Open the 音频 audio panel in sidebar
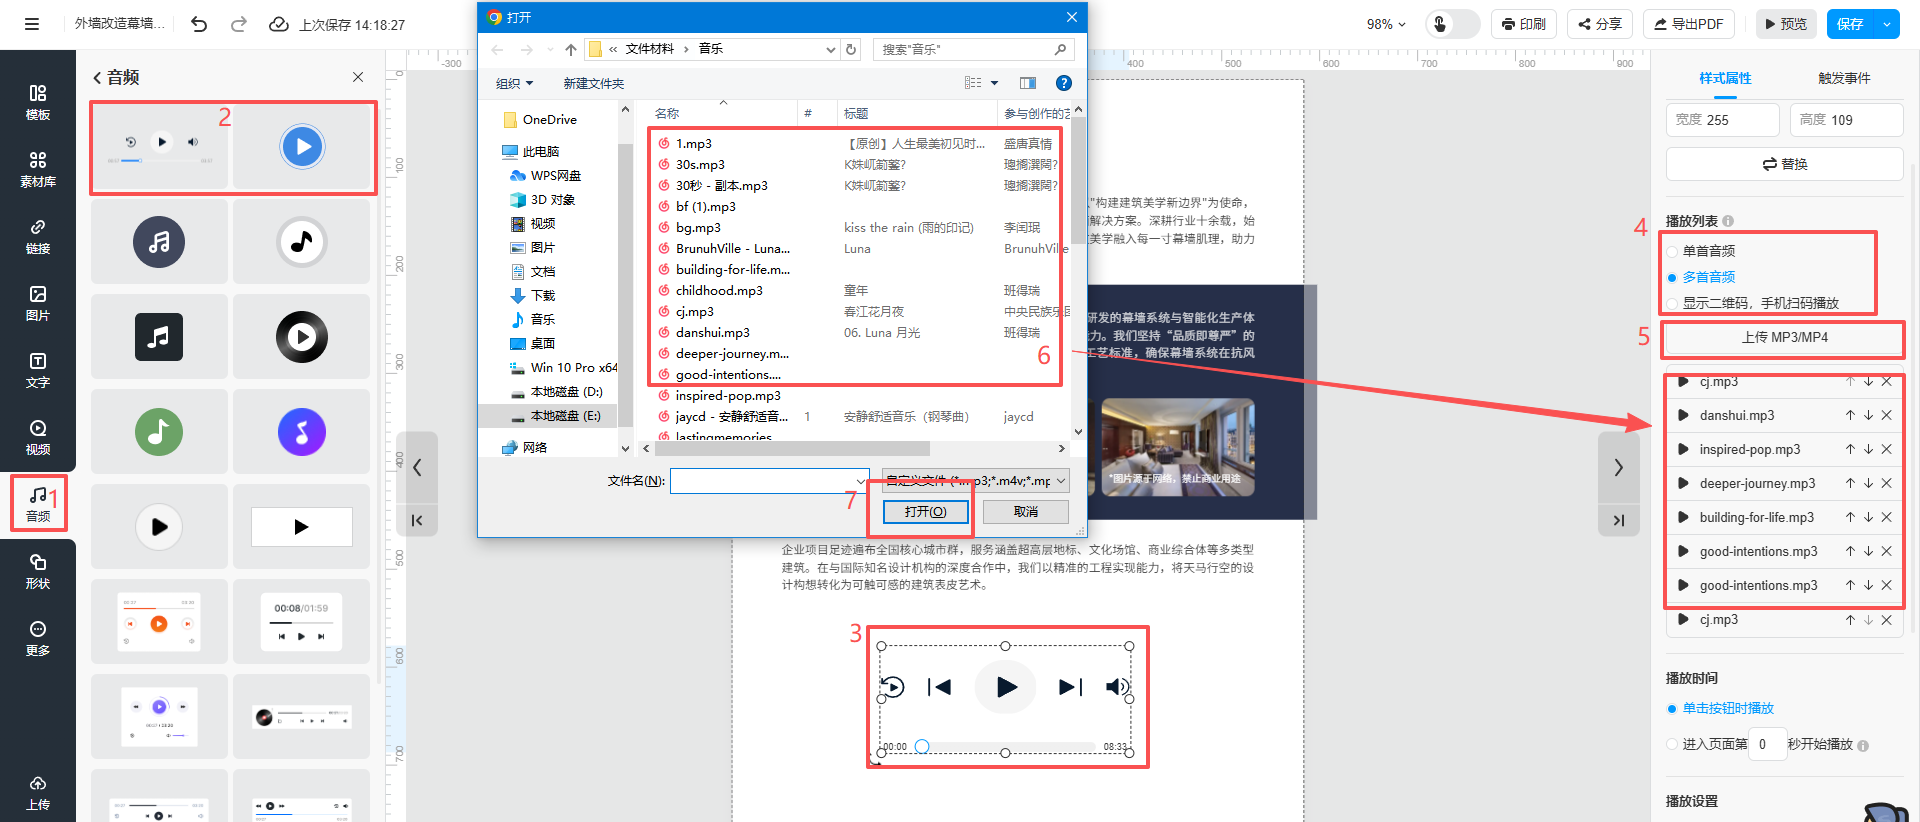 tap(38, 503)
